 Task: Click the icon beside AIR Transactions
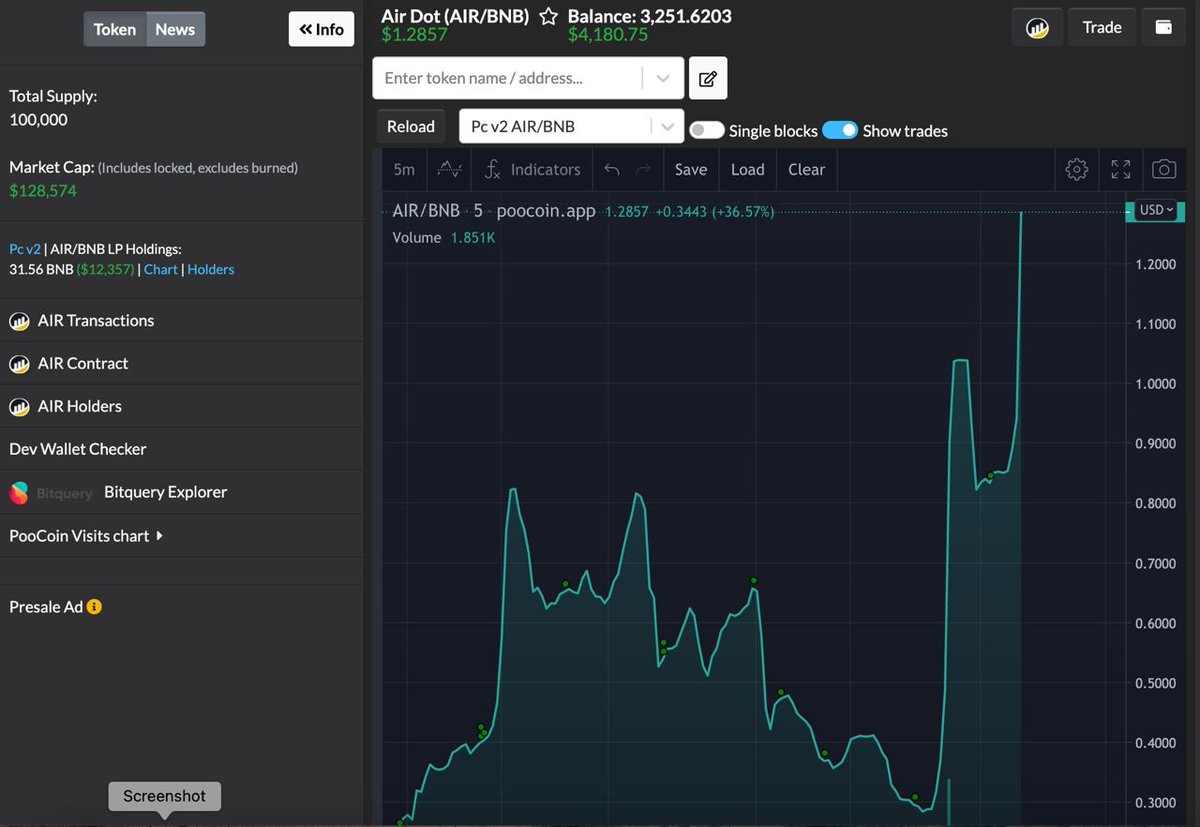coord(19,321)
